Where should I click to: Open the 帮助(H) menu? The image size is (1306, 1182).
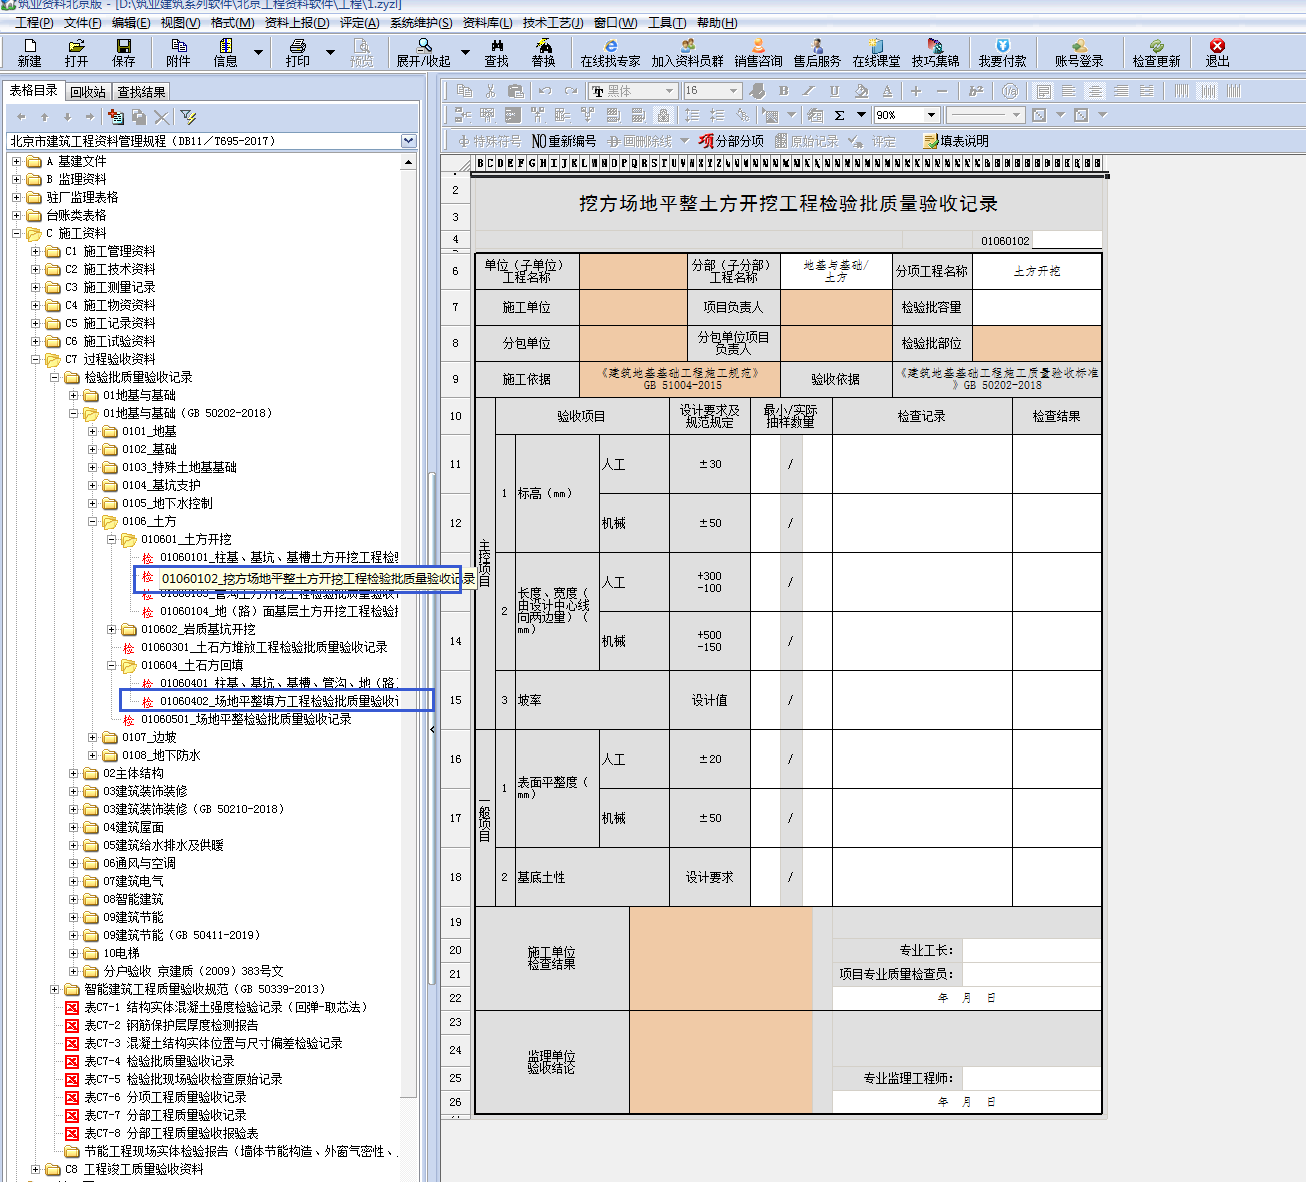[717, 22]
